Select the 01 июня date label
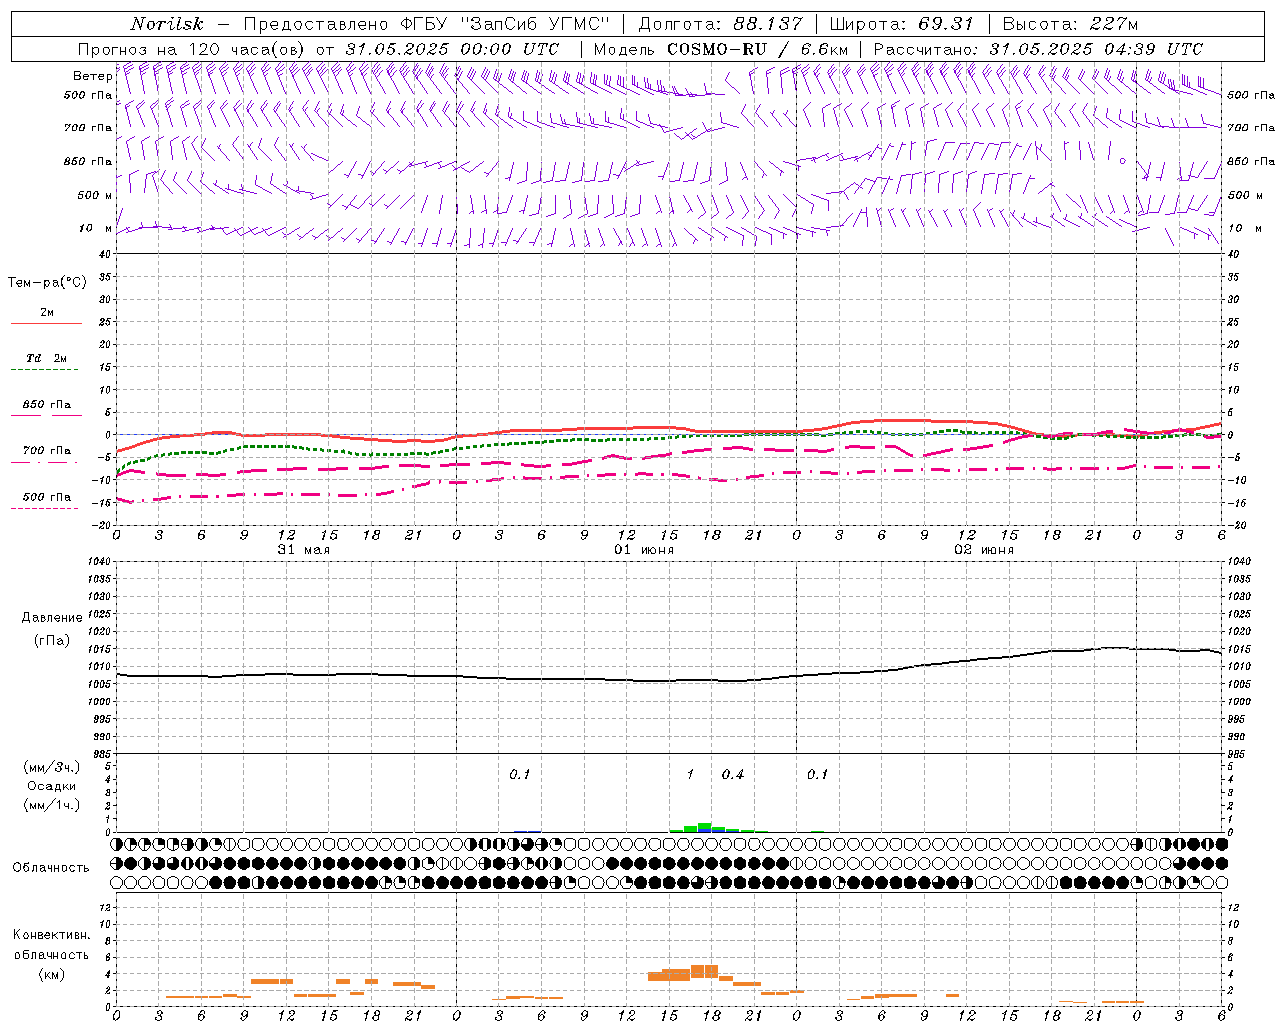 point(643,550)
